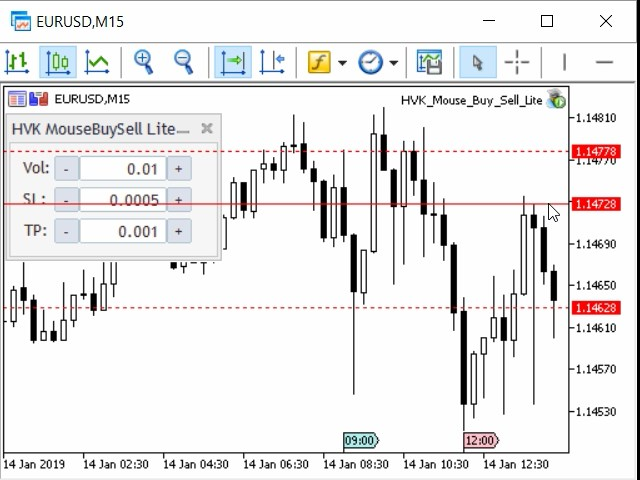The height and width of the screenshot is (480, 640).
Task: Click the SL value field 0.0005
Action: pyautogui.click(x=123, y=200)
